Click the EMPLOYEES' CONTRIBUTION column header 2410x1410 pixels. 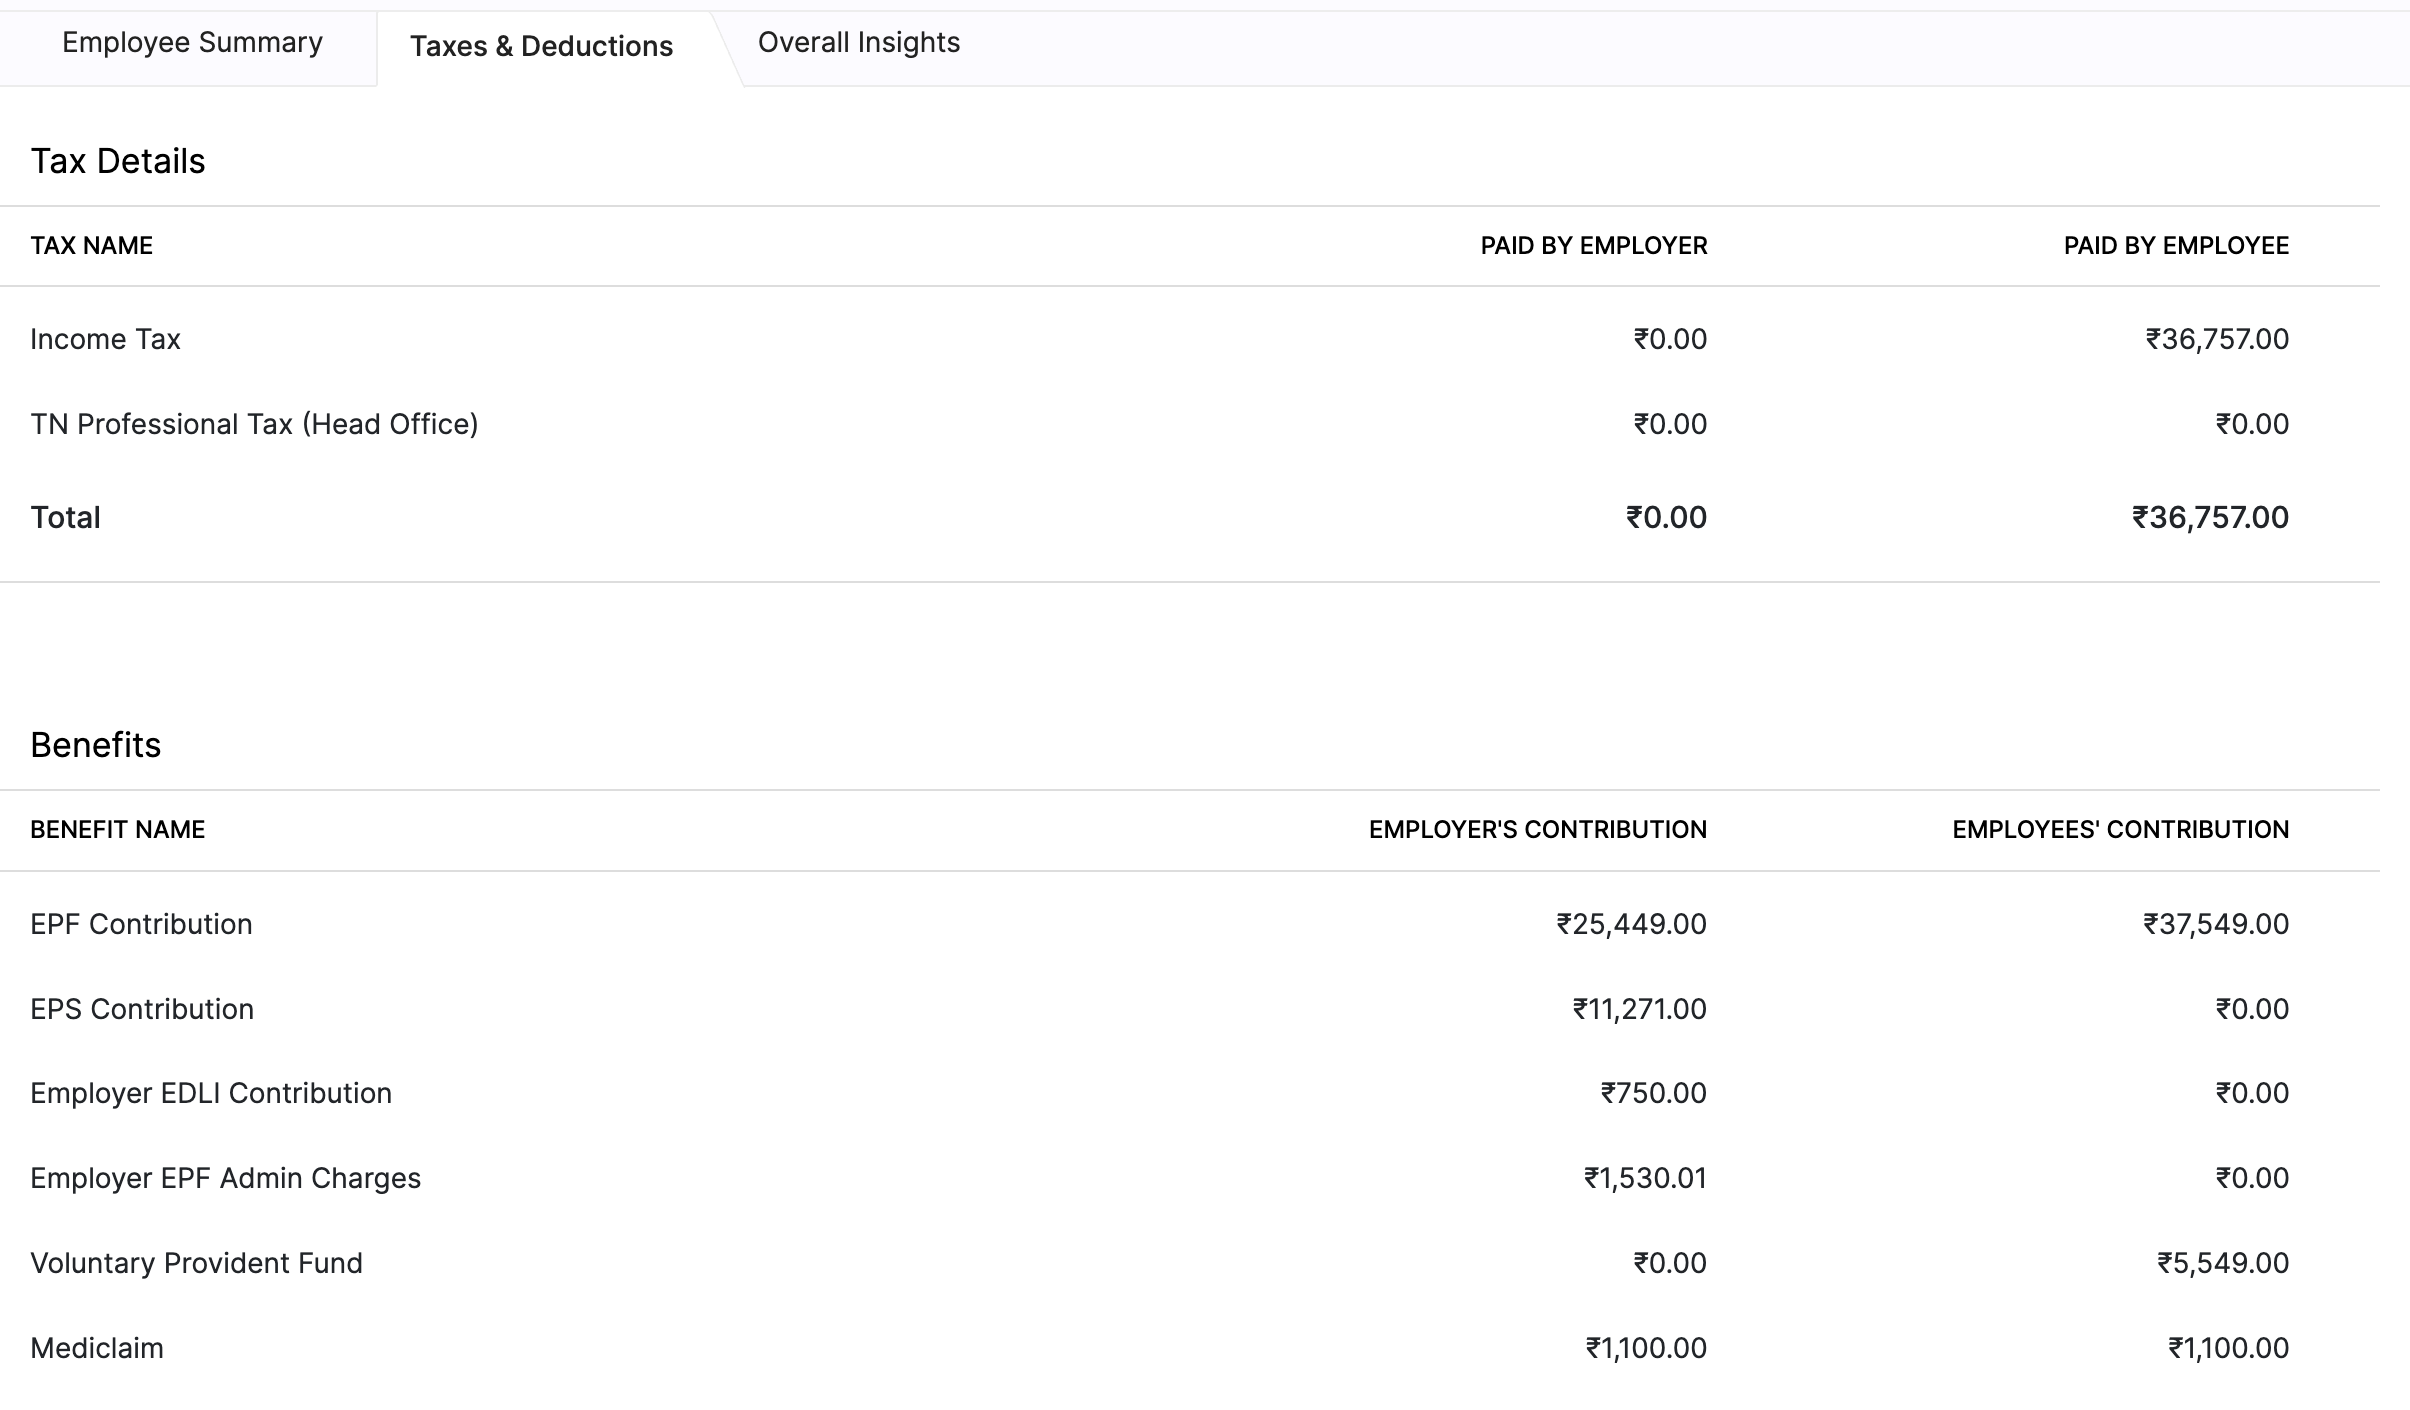[x=2120, y=830]
